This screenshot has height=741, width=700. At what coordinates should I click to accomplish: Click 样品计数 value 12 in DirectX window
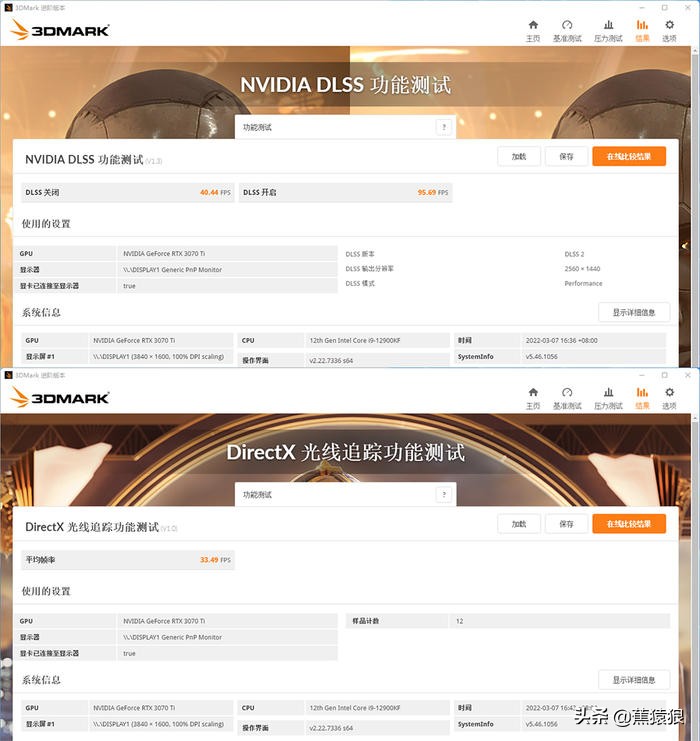tap(459, 621)
